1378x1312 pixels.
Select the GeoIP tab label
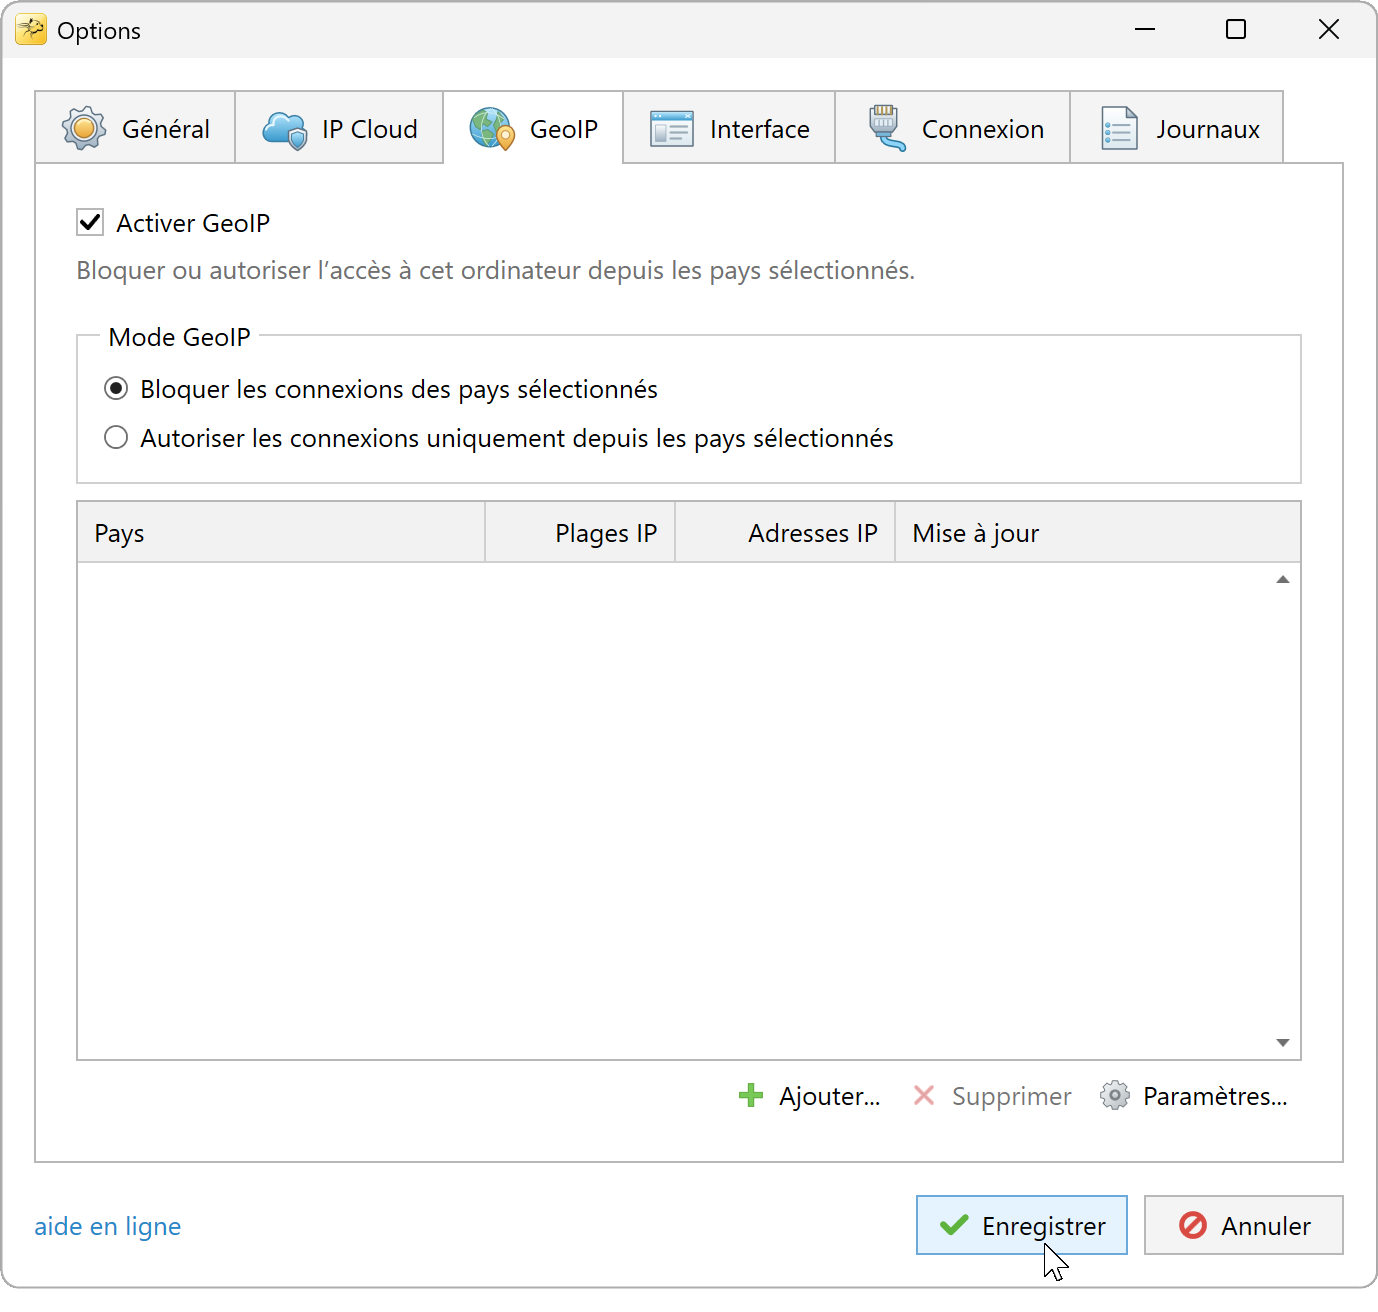(x=564, y=129)
